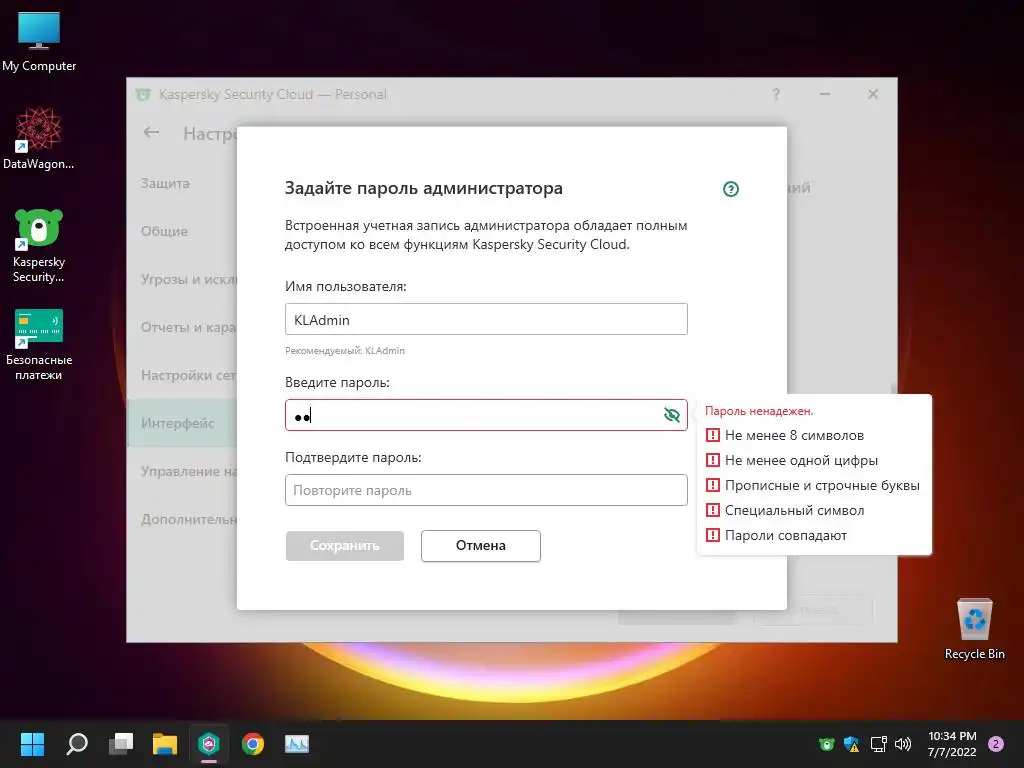Click the Kaspersky bear tray icon
This screenshot has width=1024, height=768.
(x=827, y=744)
